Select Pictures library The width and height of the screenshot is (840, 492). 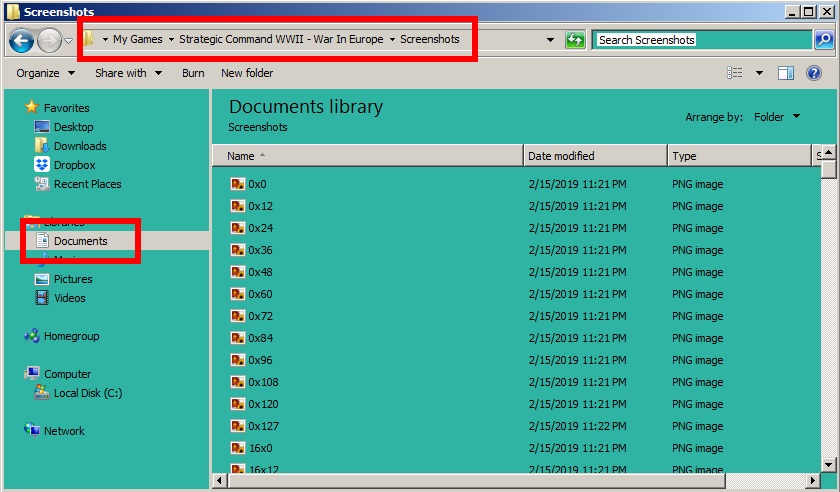tap(73, 279)
